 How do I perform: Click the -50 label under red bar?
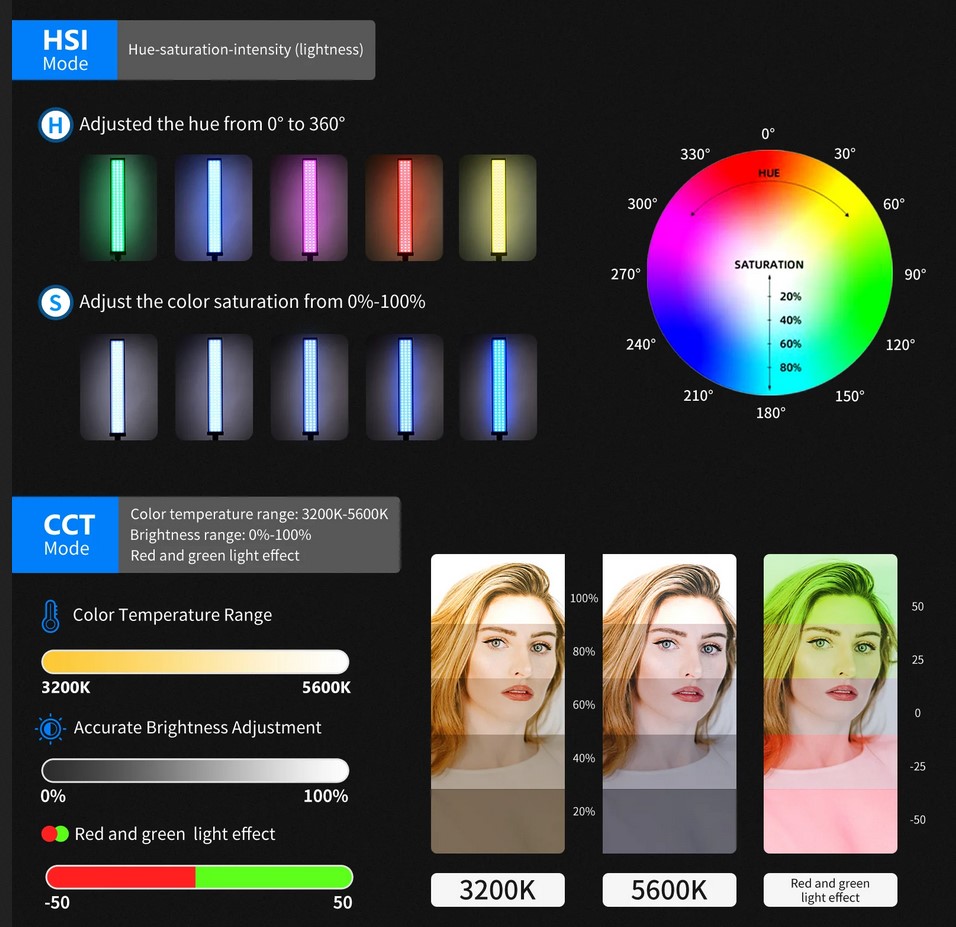click(57, 903)
